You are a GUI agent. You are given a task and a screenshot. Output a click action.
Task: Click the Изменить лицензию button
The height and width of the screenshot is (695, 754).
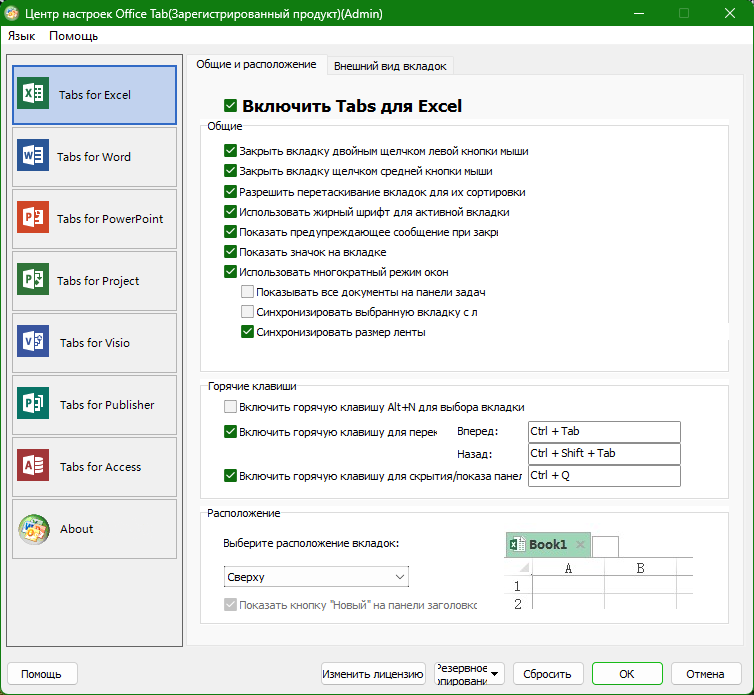373,674
